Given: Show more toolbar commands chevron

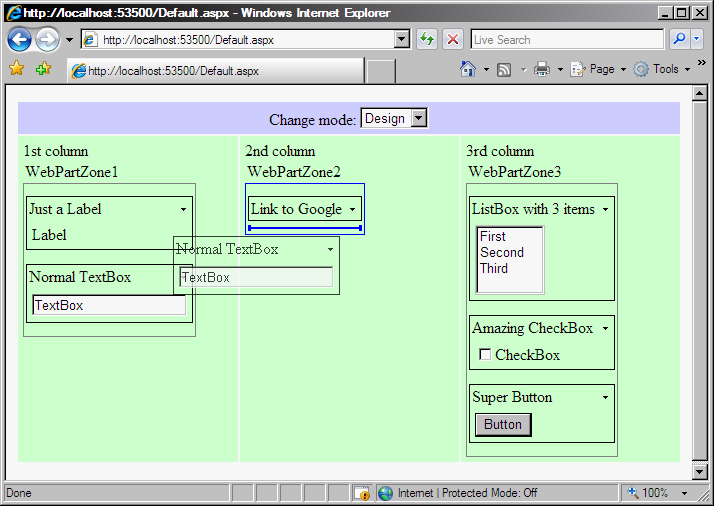Looking at the screenshot, I should [702, 62].
